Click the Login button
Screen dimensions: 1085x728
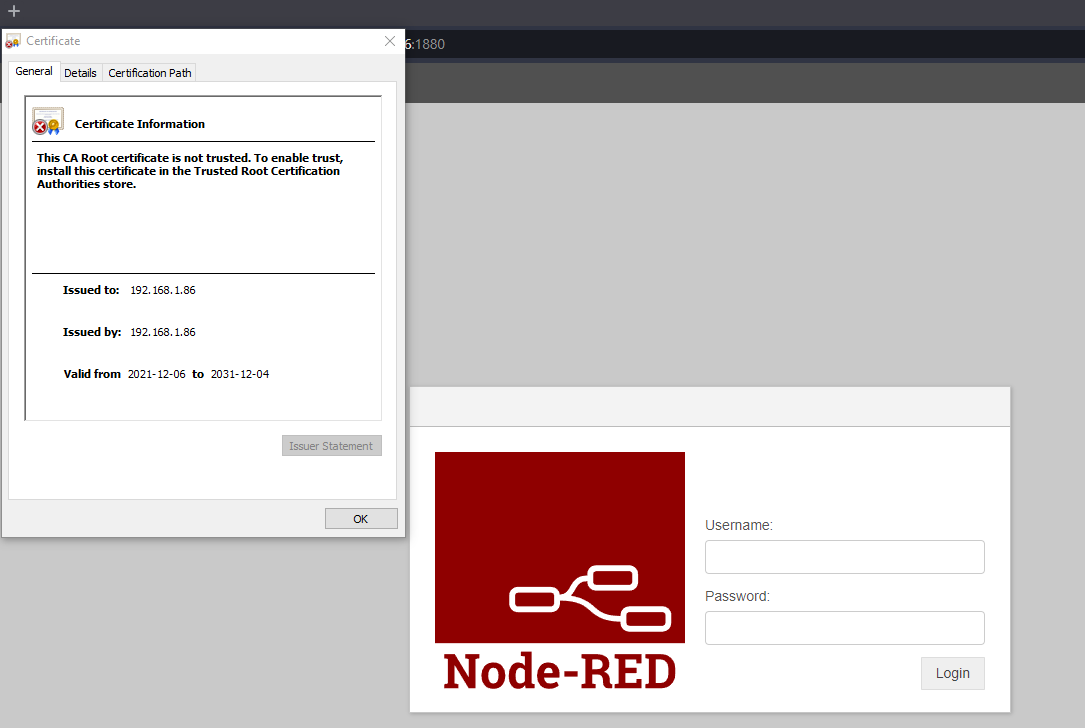coord(952,673)
